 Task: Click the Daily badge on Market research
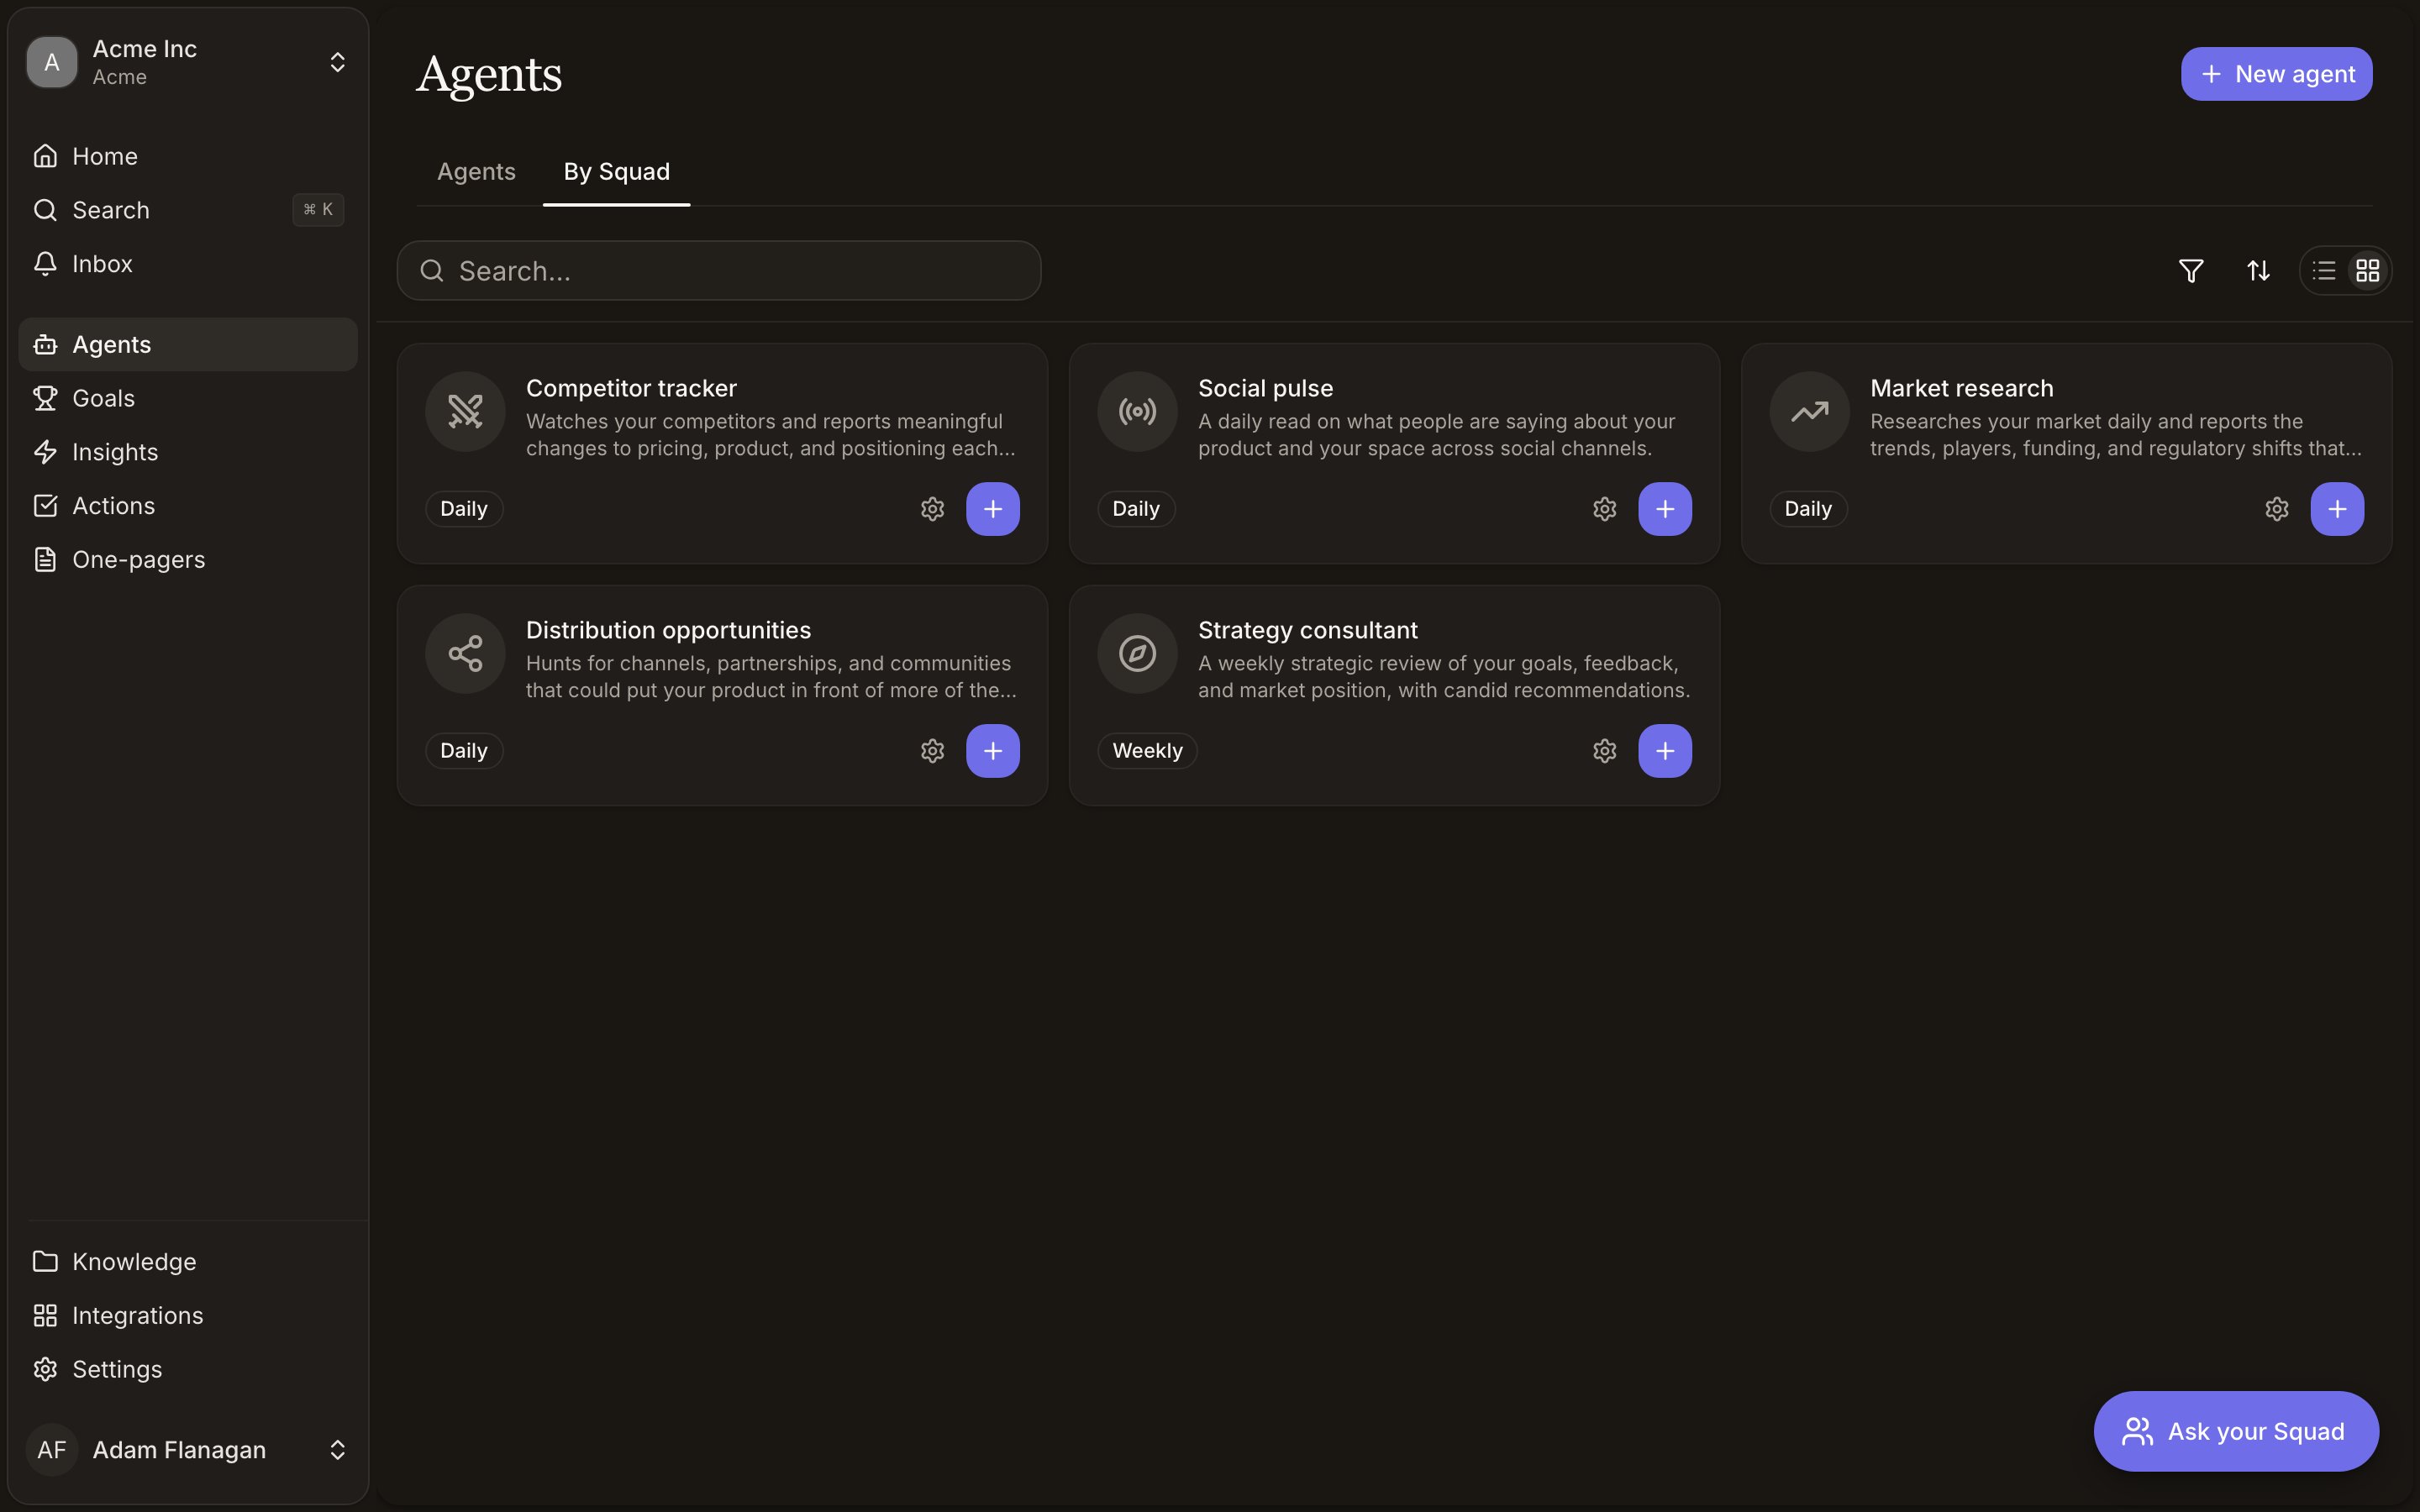[1808, 509]
